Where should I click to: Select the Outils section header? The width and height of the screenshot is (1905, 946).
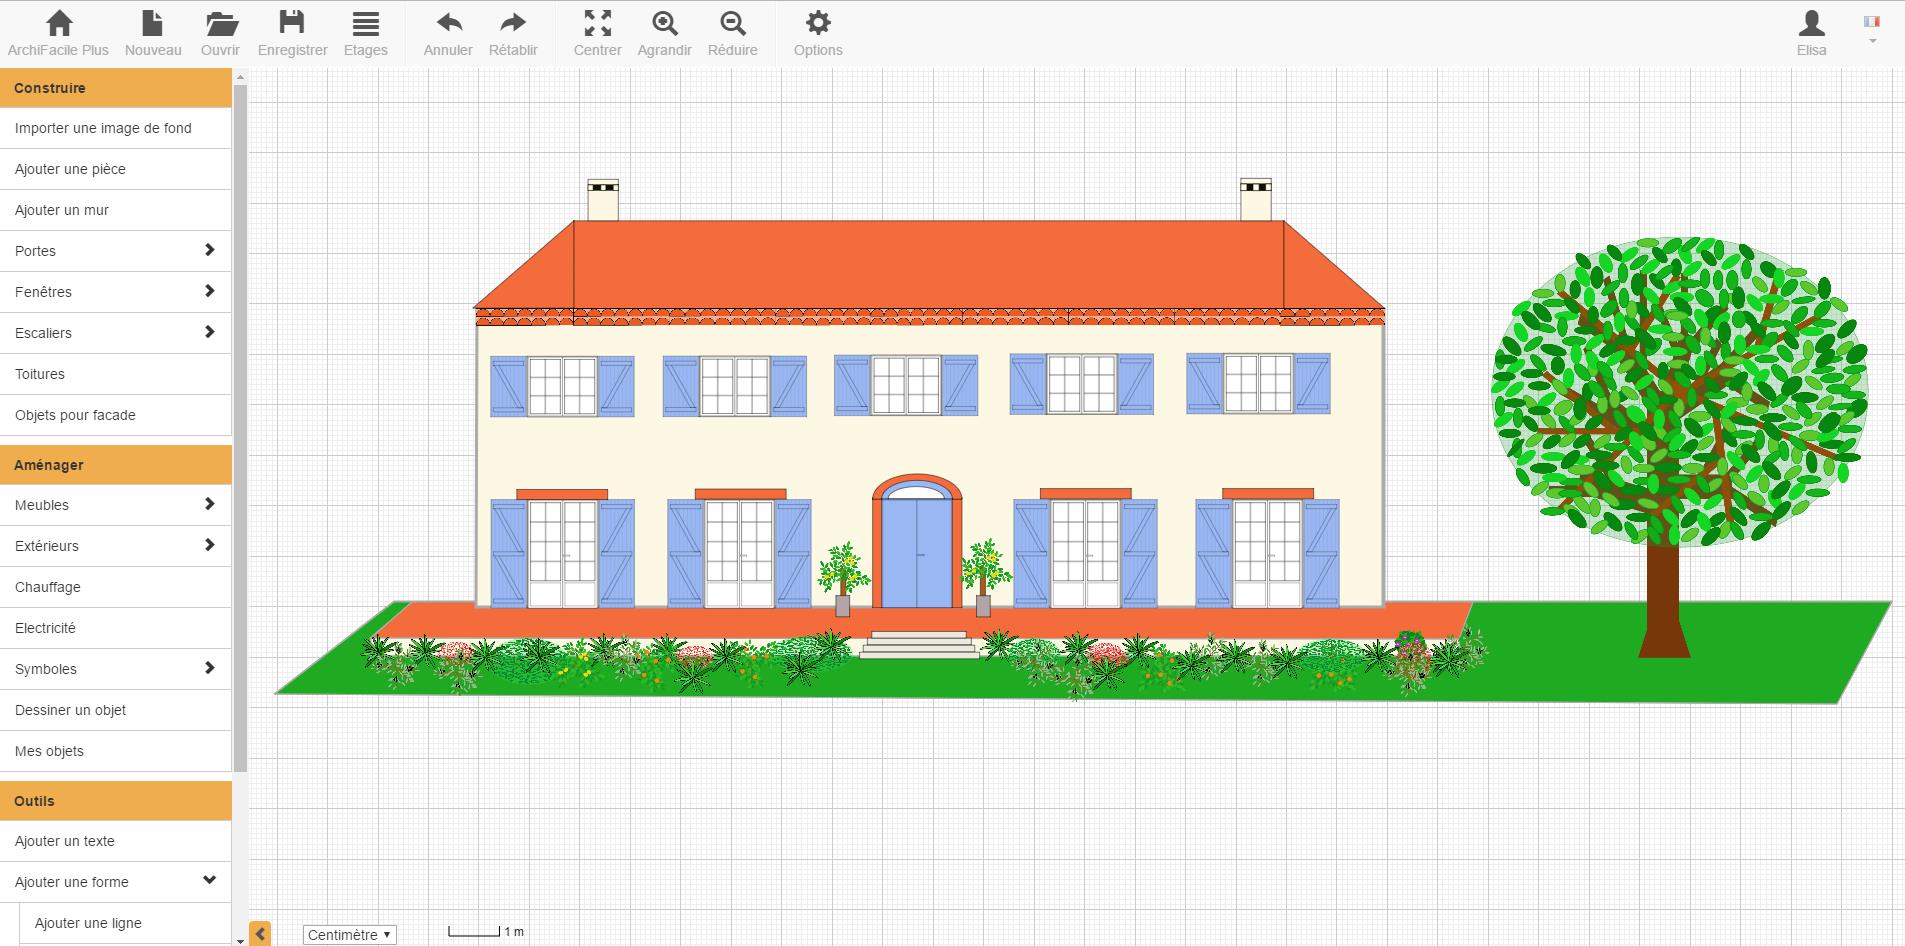coord(115,800)
